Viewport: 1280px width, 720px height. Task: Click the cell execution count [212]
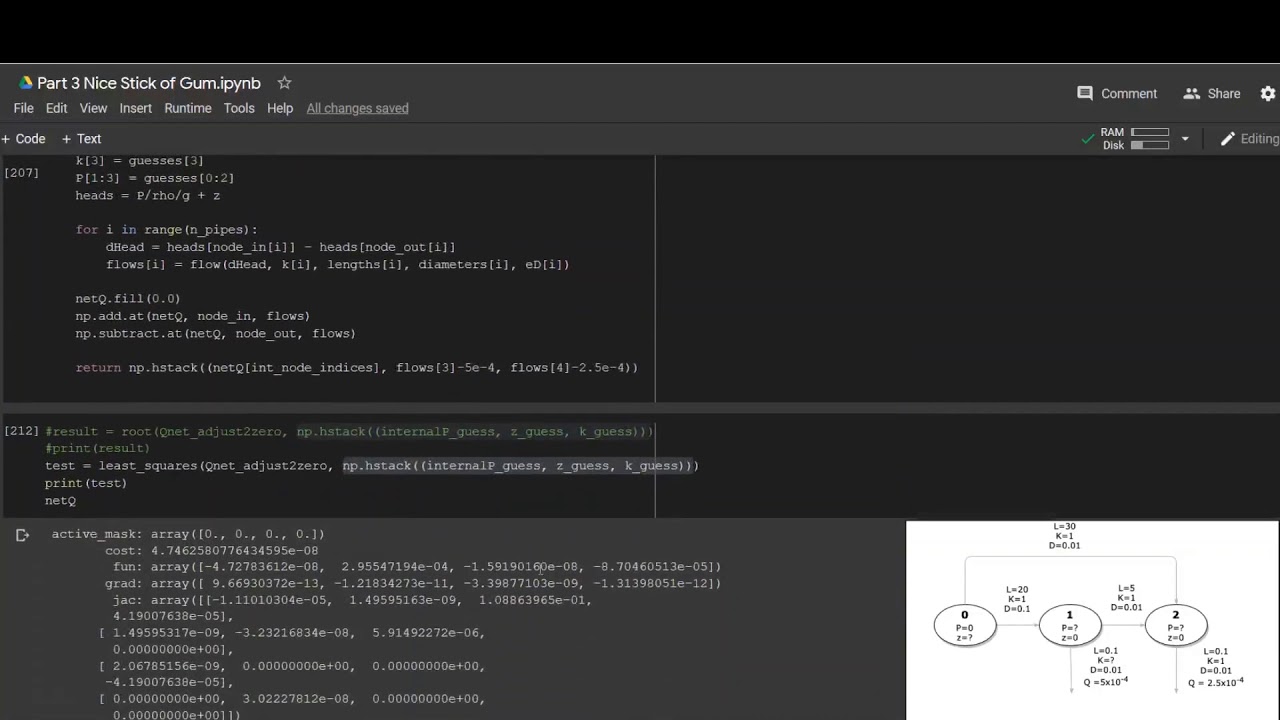[x=22, y=431]
